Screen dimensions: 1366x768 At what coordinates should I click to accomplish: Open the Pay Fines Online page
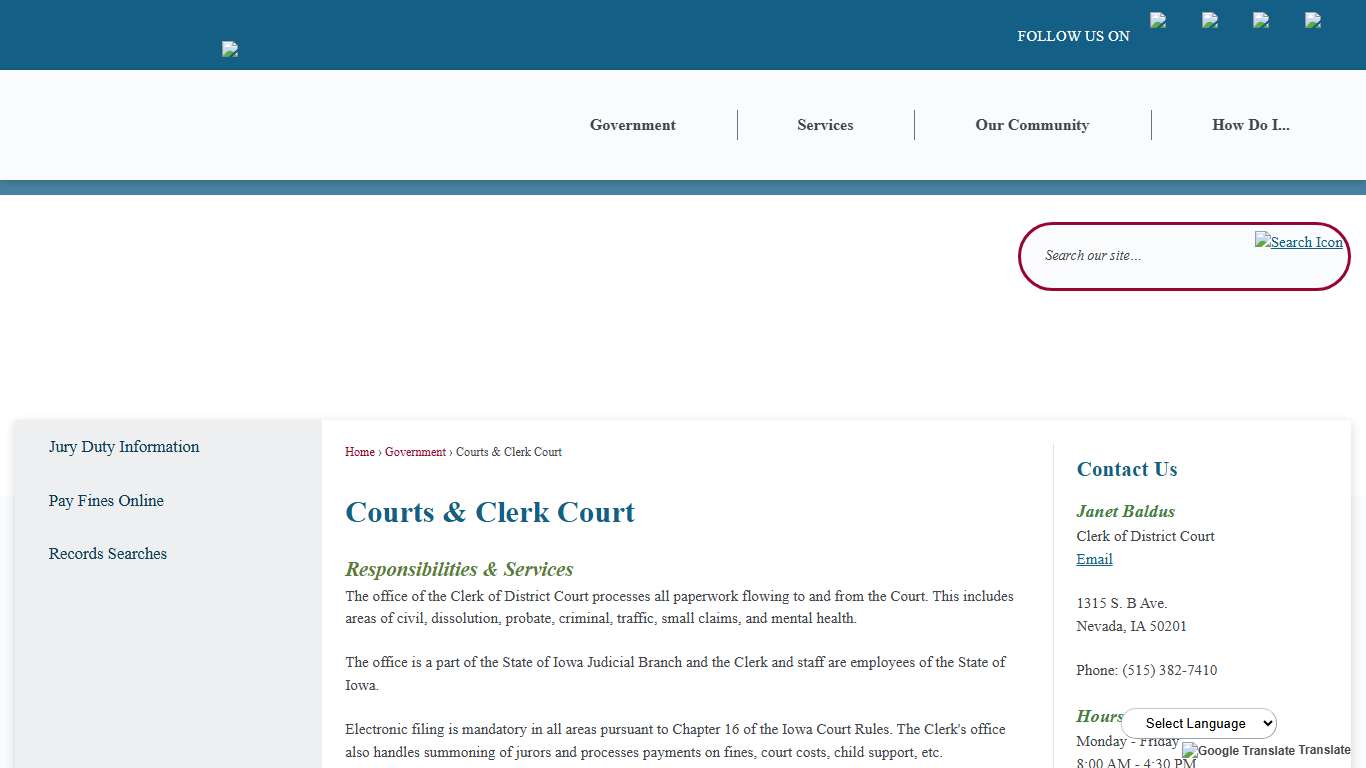pyautogui.click(x=106, y=500)
